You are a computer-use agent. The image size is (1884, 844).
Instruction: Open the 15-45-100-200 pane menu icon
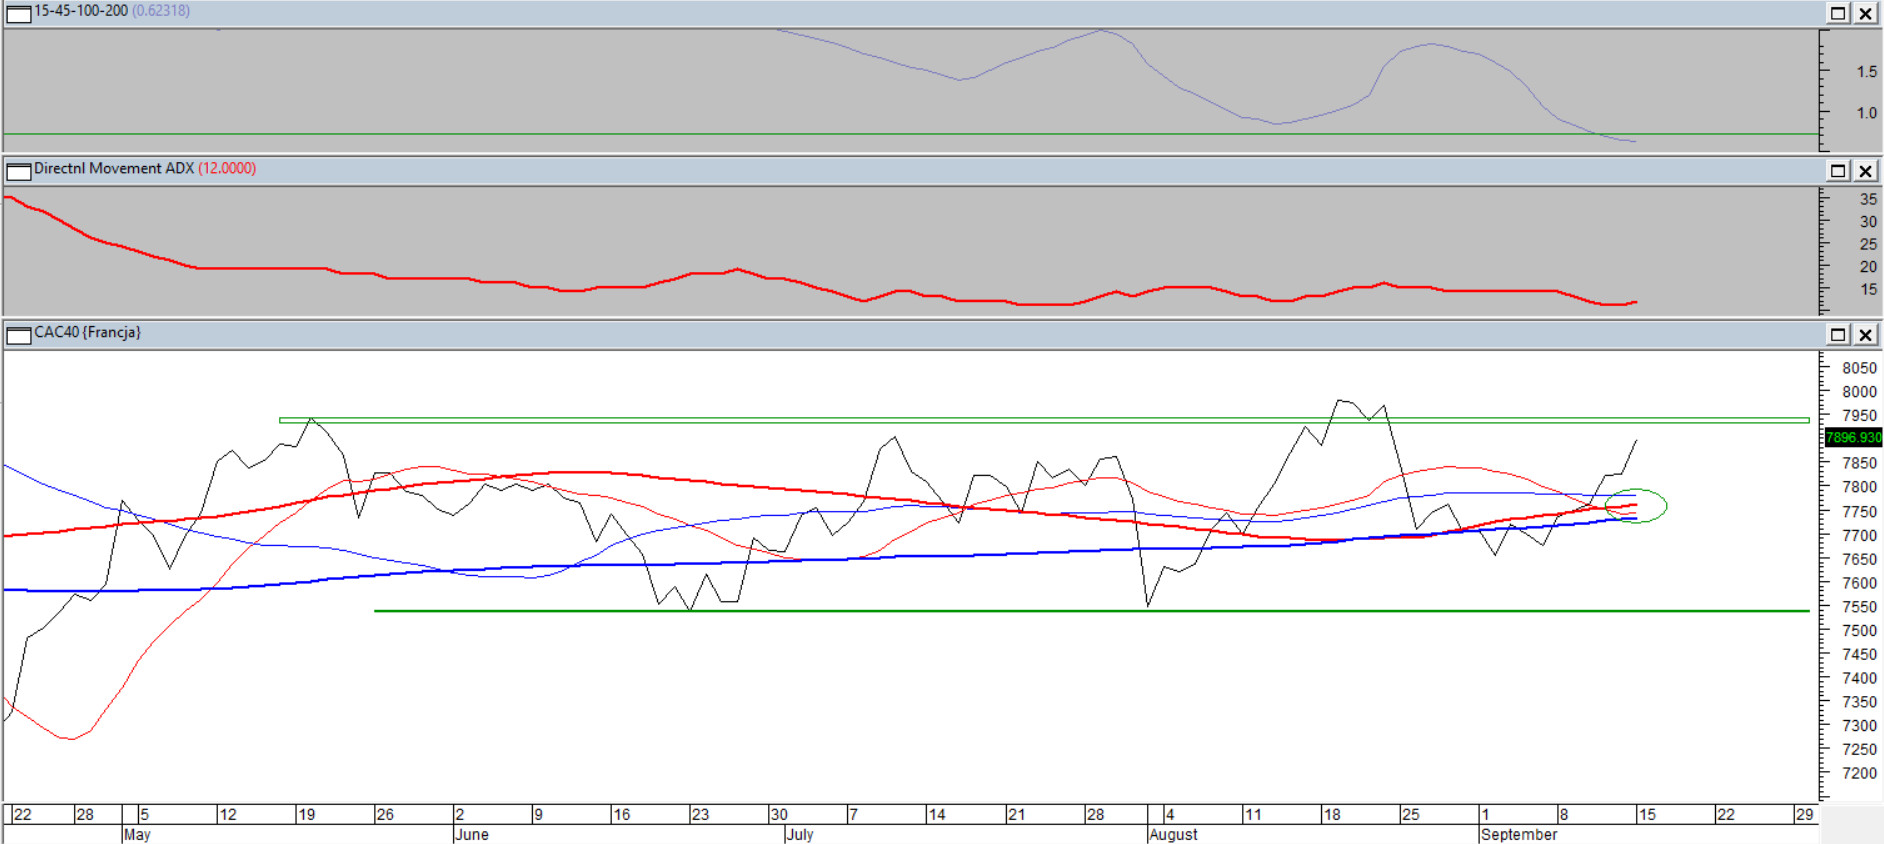click(x=18, y=13)
